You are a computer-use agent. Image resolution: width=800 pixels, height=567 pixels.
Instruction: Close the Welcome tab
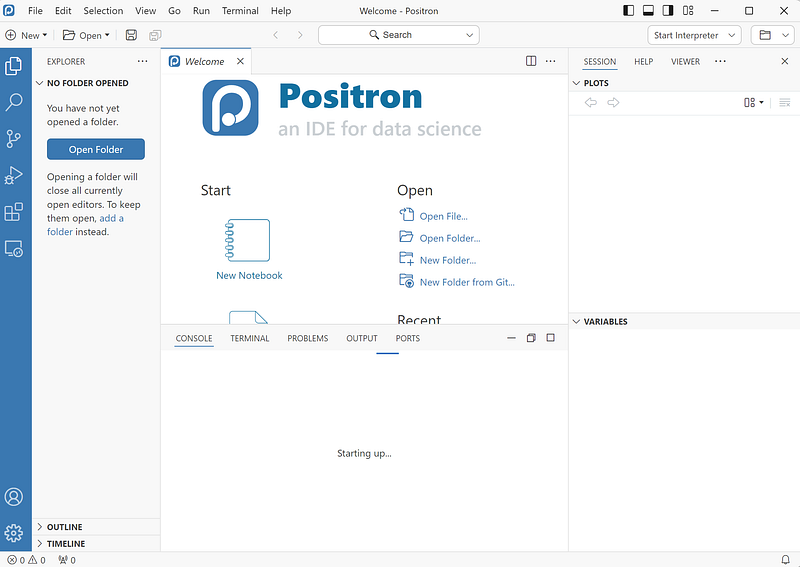240,61
